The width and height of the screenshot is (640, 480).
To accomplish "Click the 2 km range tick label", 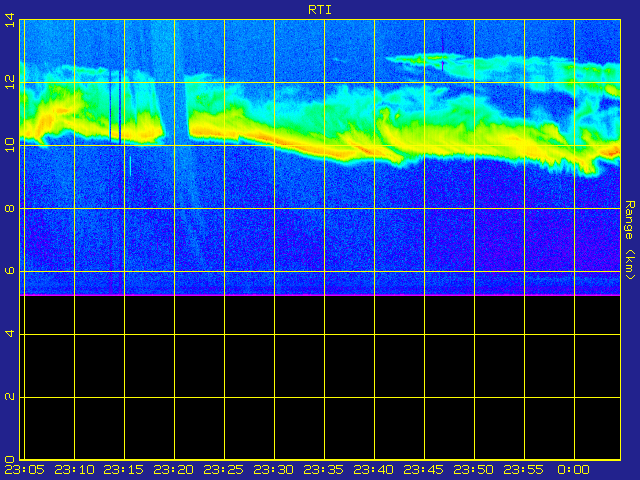I will click(10, 397).
